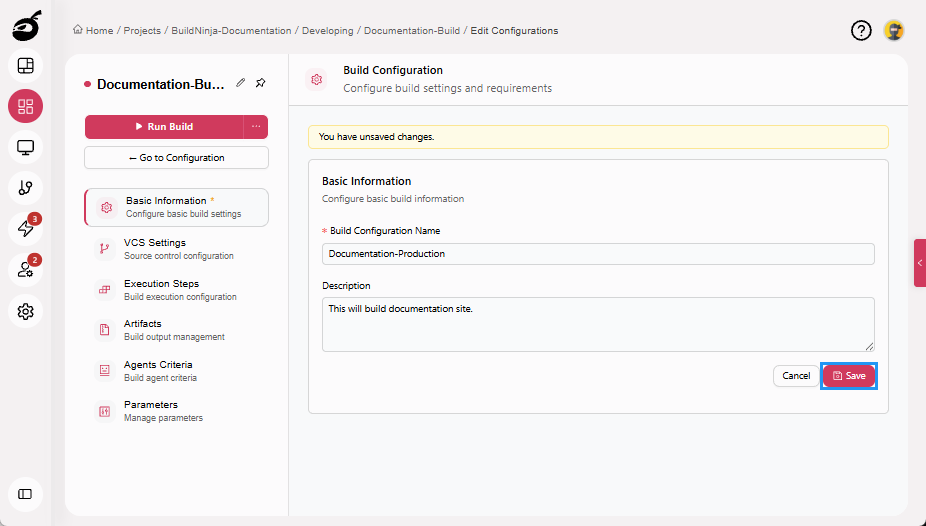The width and height of the screenshot is (926, 526).
Task: Open Documentation-Build breadcrumb link
Action: (x=412, y=30)
